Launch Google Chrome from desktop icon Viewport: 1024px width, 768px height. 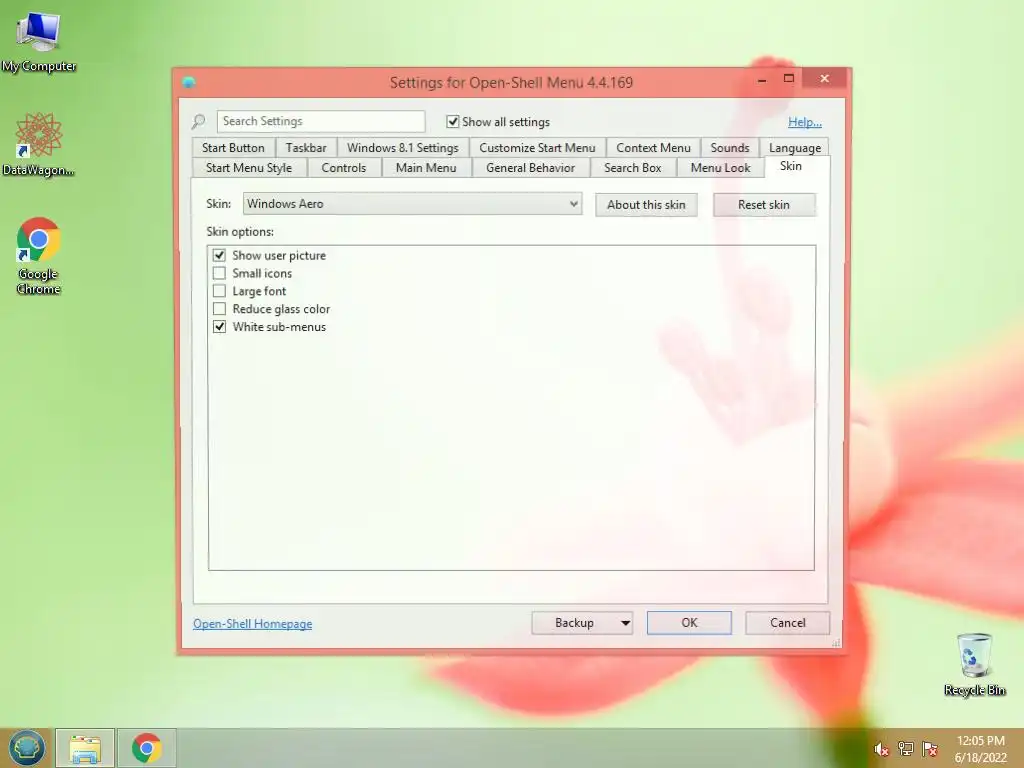coord(38,255)
